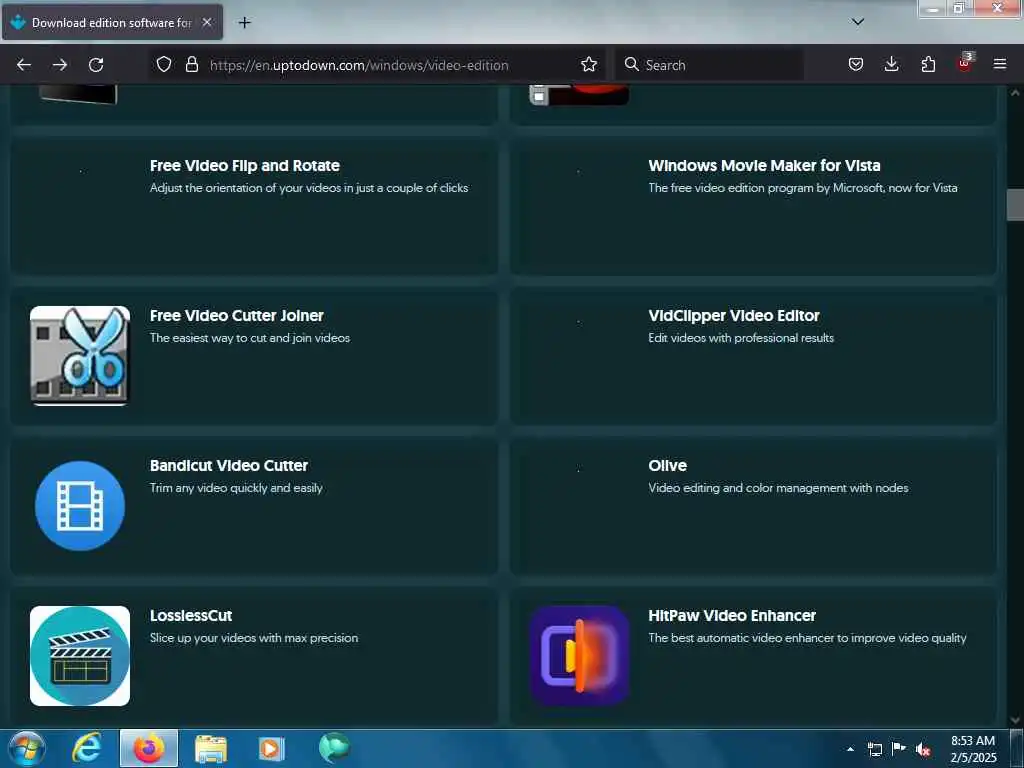The width and height of the screenshot is (1024, 768).
Task: Open Free Video Flip and Rotate
Action: pyautogui.click(x=244, y=166)
